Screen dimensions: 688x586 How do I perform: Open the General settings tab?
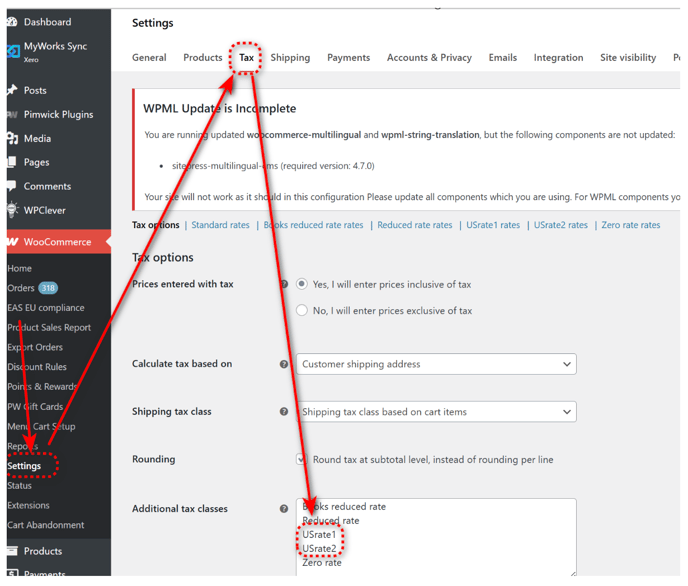(149, 57)
